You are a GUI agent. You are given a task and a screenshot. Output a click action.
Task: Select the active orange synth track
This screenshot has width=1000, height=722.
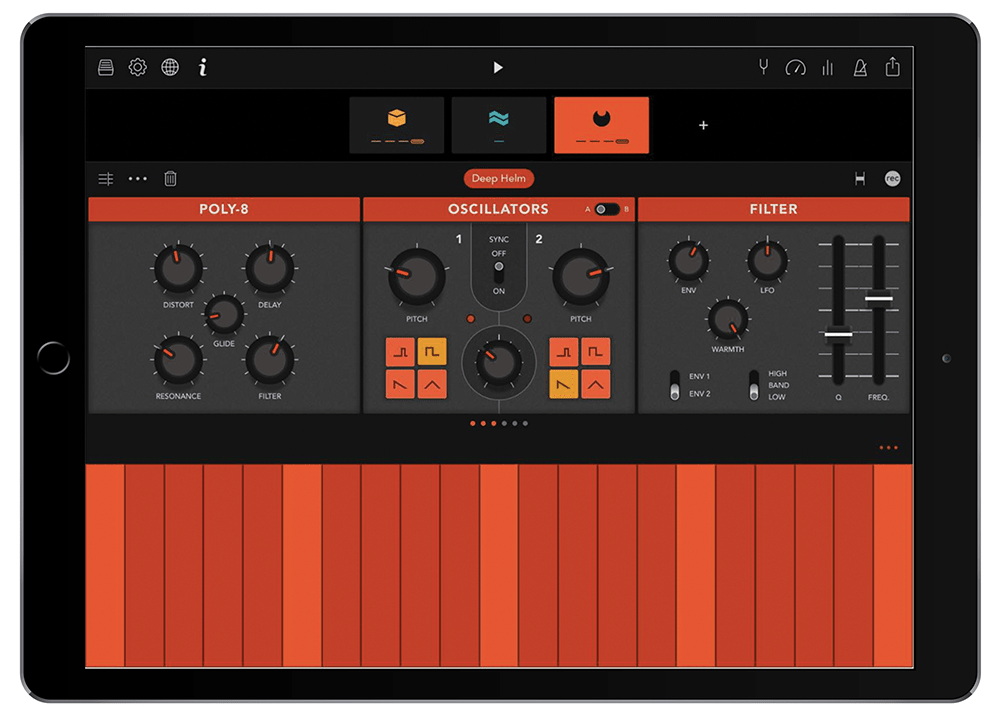click(x=601, y=125)
